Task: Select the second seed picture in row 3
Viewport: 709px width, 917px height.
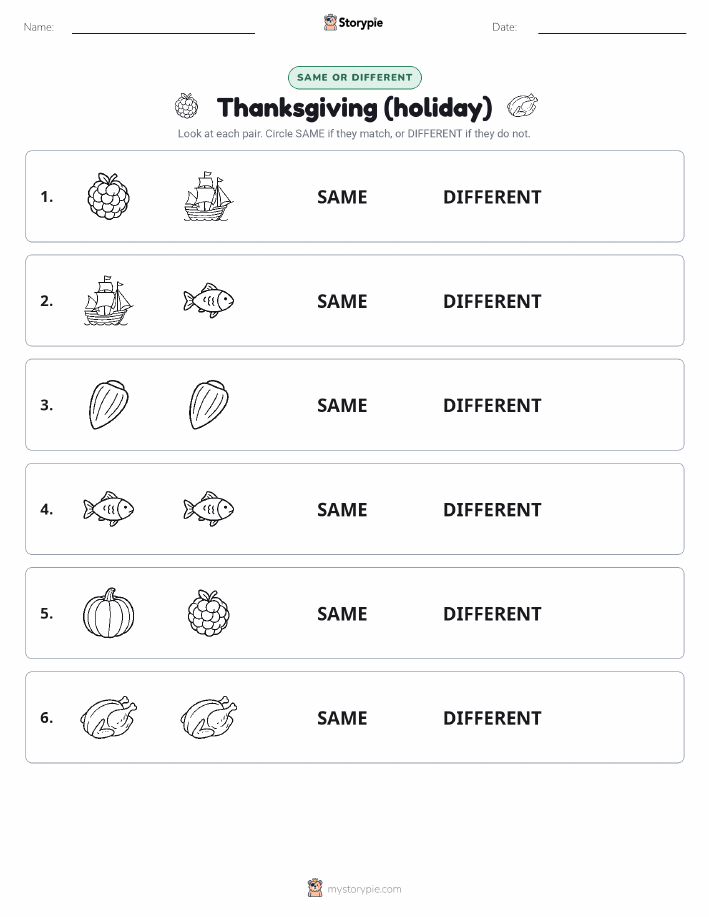Action: (x=208, y=405)
